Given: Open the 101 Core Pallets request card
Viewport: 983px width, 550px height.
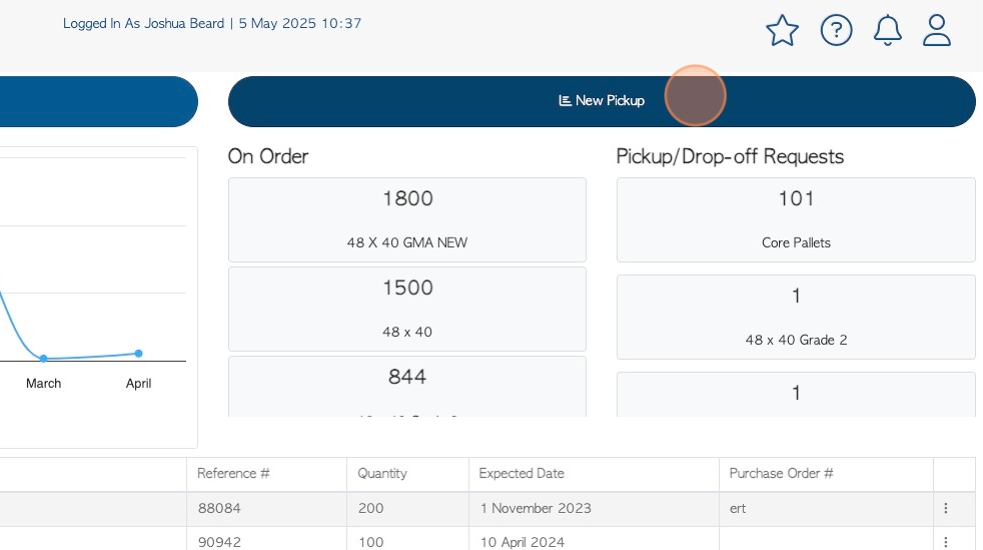Looking at the screenshot, I should (x=796, y=219).
